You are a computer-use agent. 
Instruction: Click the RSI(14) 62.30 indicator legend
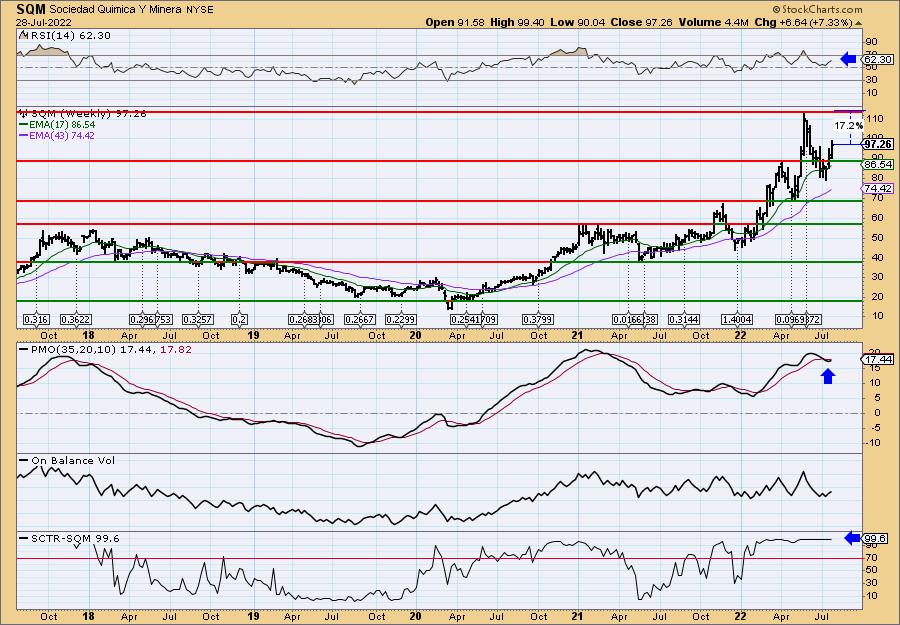(x=64, y=36)
